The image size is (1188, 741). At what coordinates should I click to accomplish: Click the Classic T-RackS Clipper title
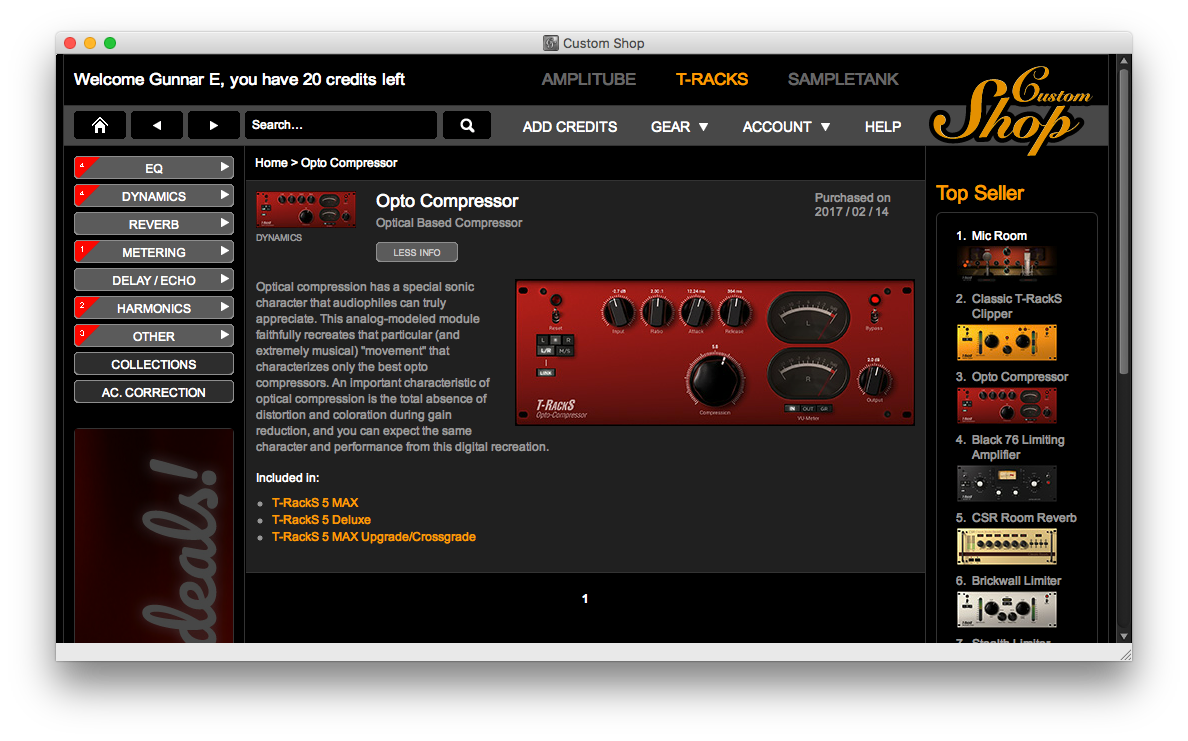(1017, 306)
